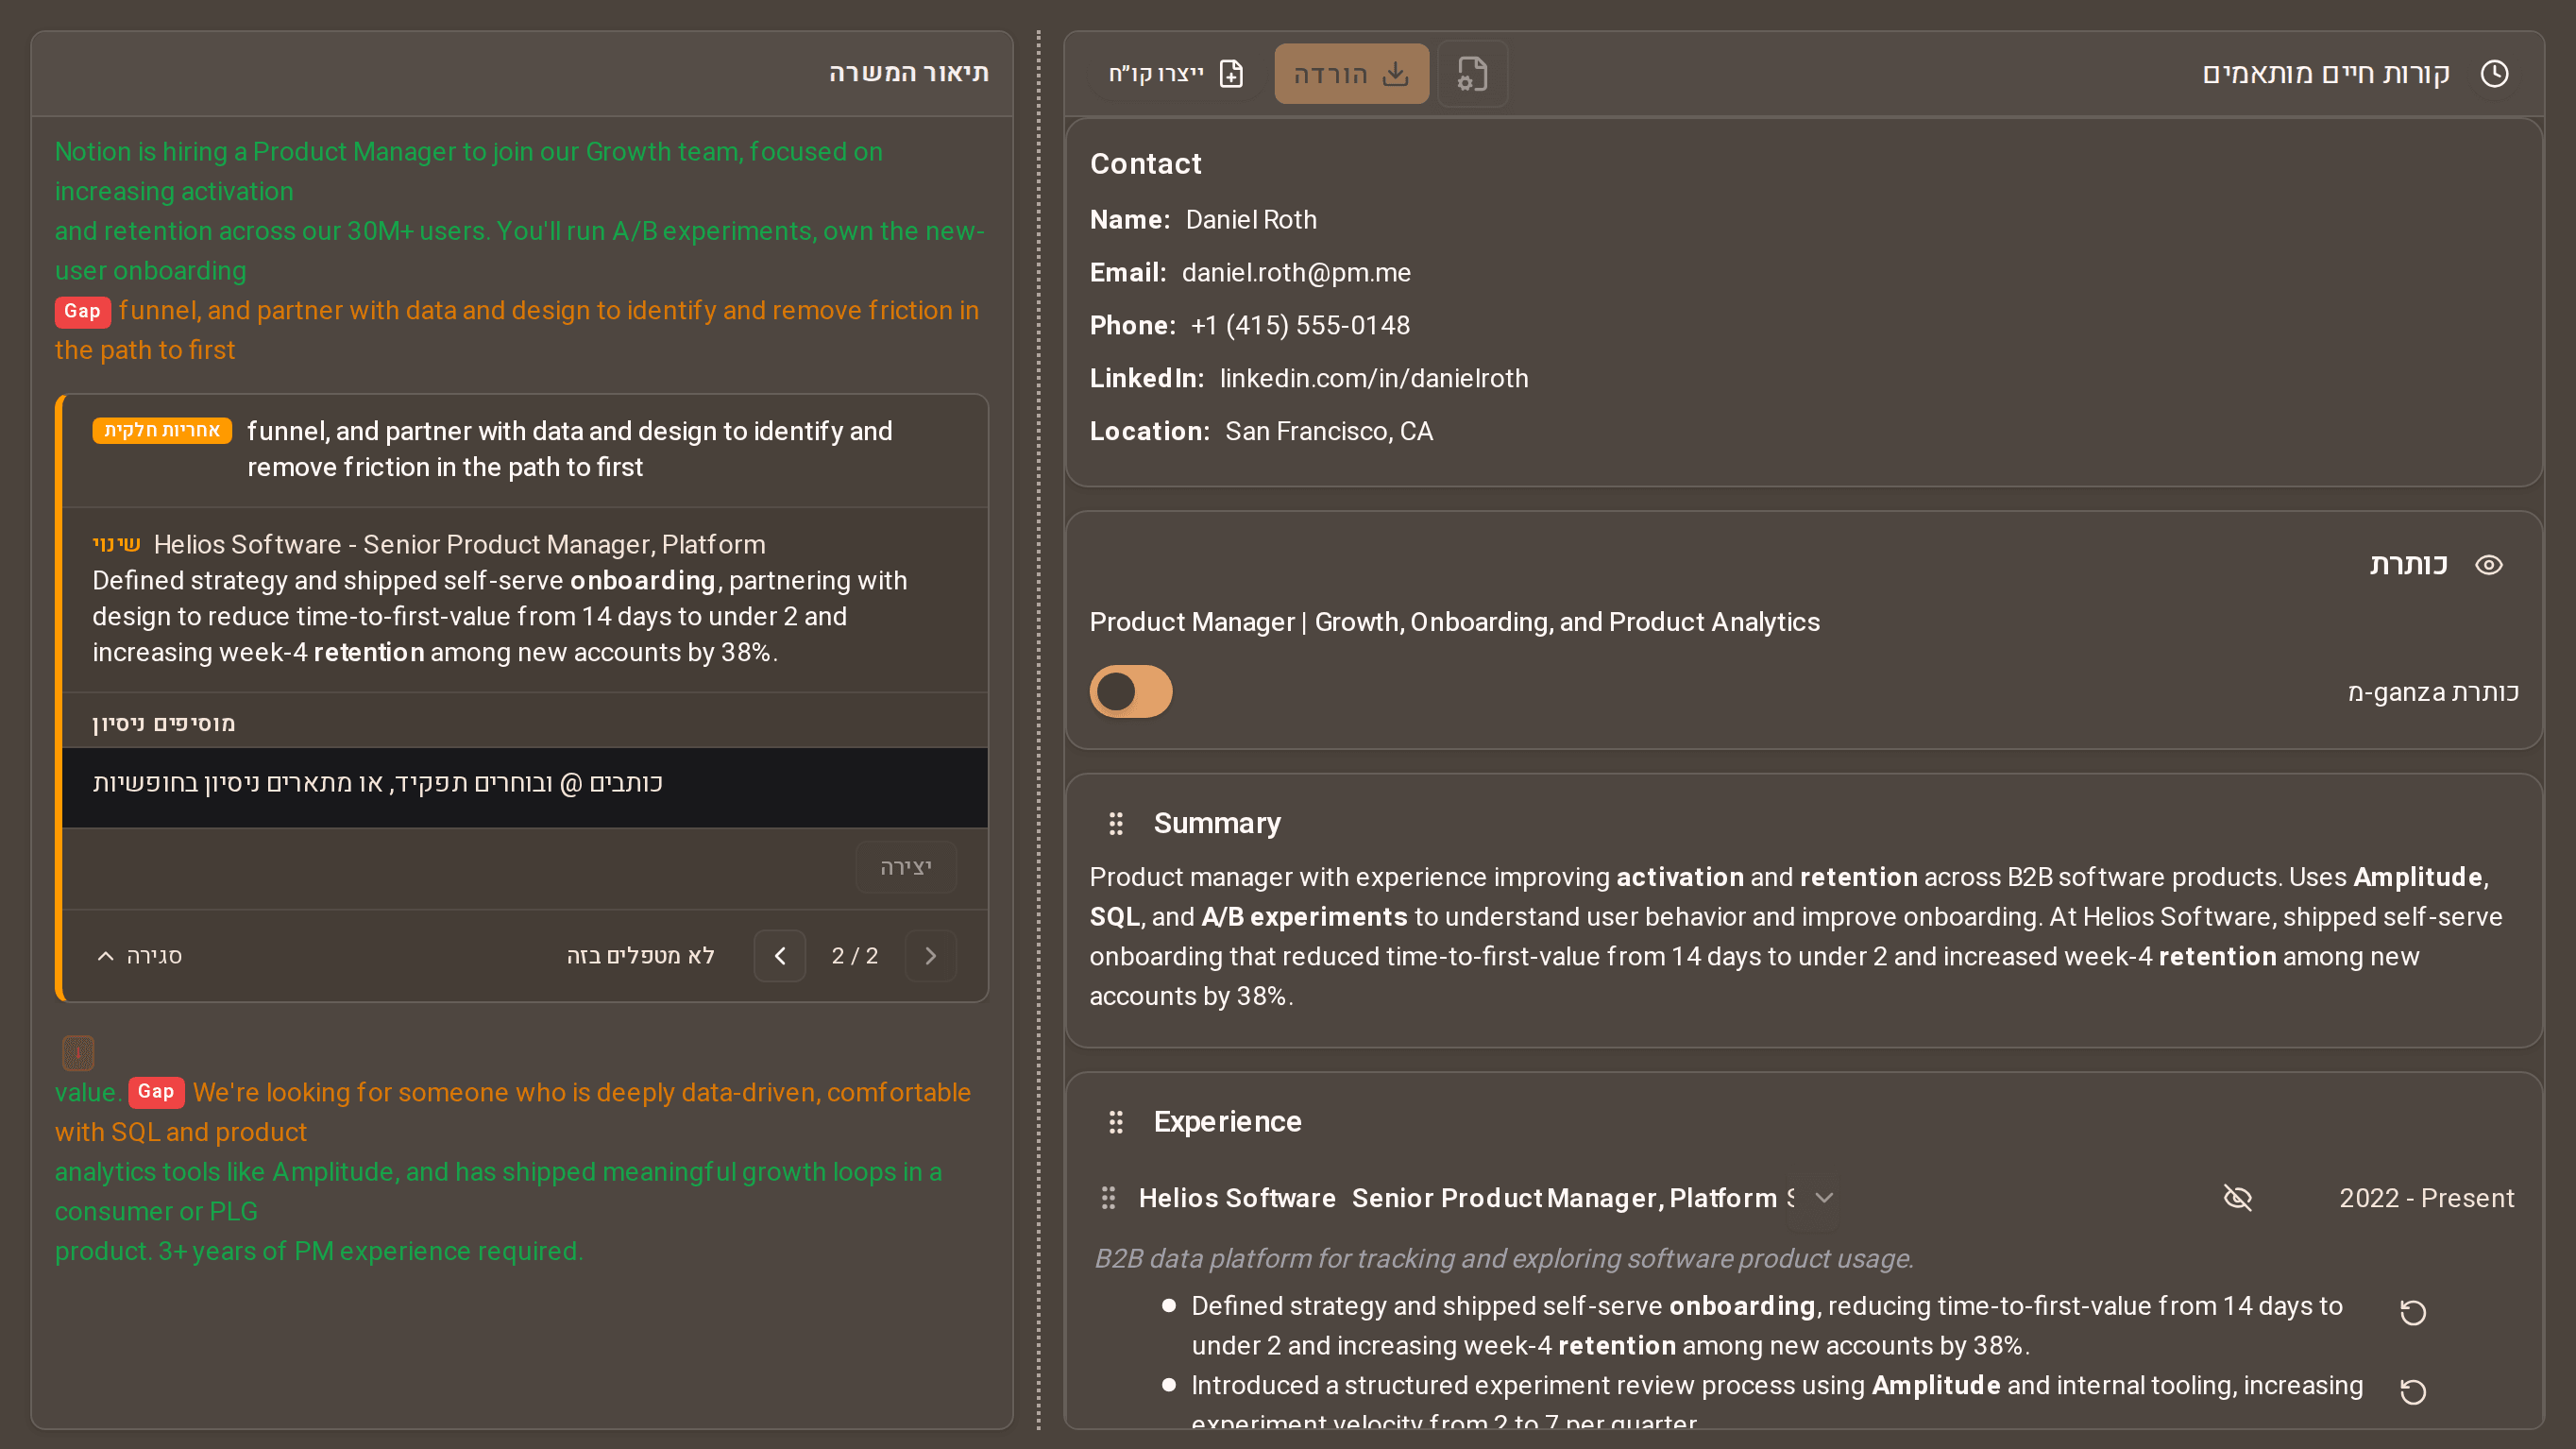This screenshot has height=1449, width=2576.
Task: Click the קורות חיים מותאמים heading
Action: click(2326, 73)
